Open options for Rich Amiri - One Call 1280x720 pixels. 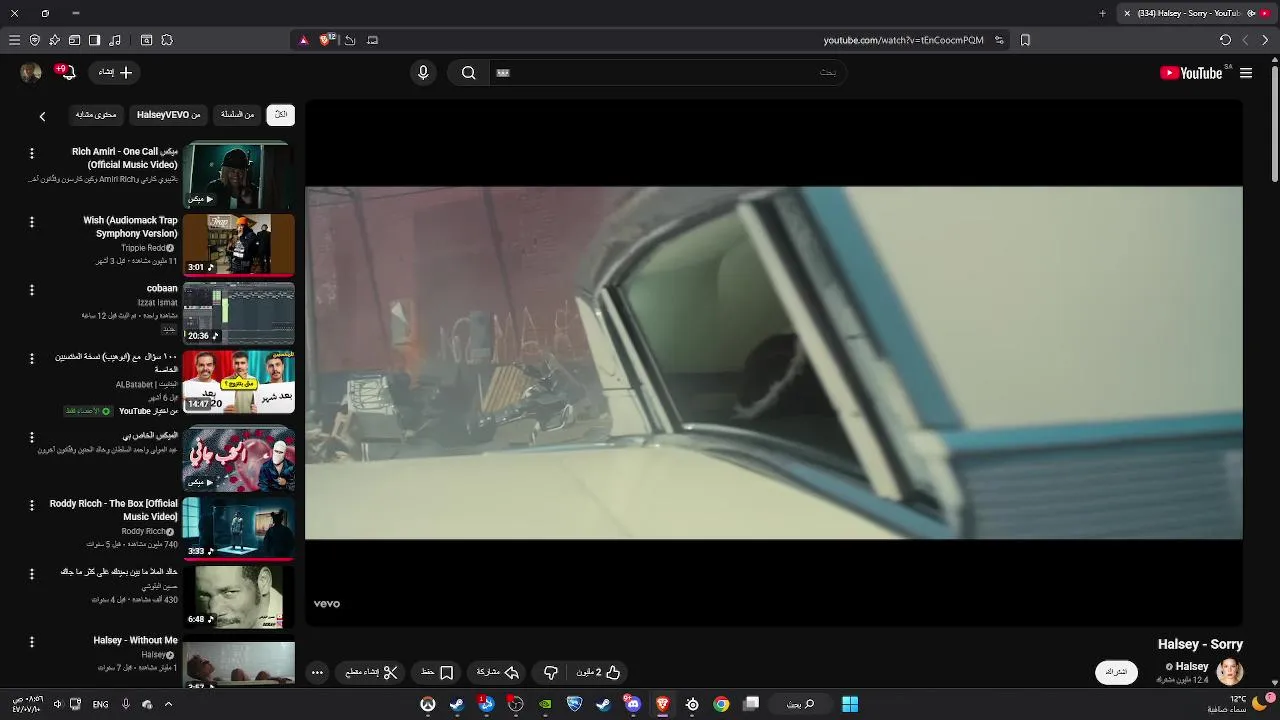click(x=32, y=154)
